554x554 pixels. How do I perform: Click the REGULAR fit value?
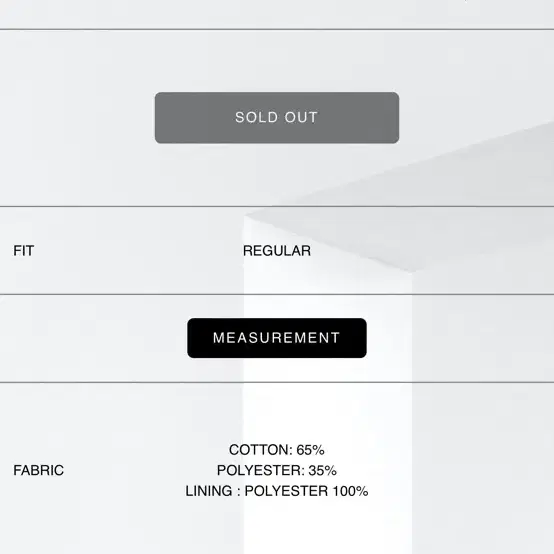(277, 251)
